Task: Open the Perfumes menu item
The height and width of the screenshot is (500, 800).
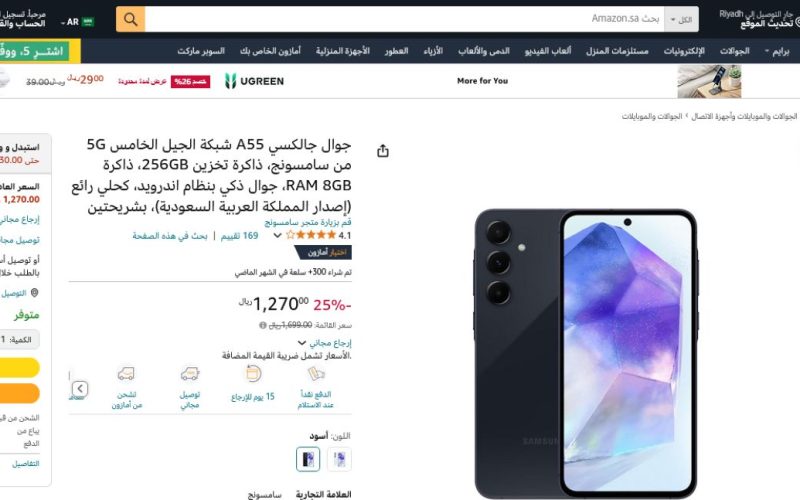Action: (x=396, y=51)
